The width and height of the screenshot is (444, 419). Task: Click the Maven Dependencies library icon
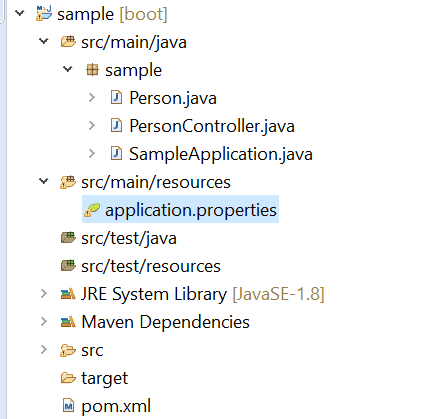(x=68, y=322)
